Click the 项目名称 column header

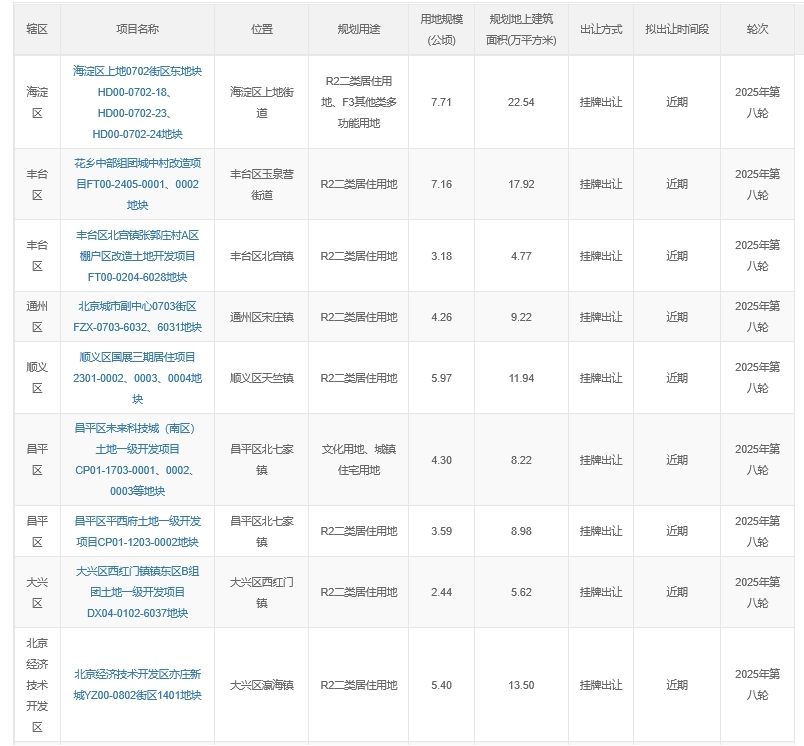click(138, 30)
